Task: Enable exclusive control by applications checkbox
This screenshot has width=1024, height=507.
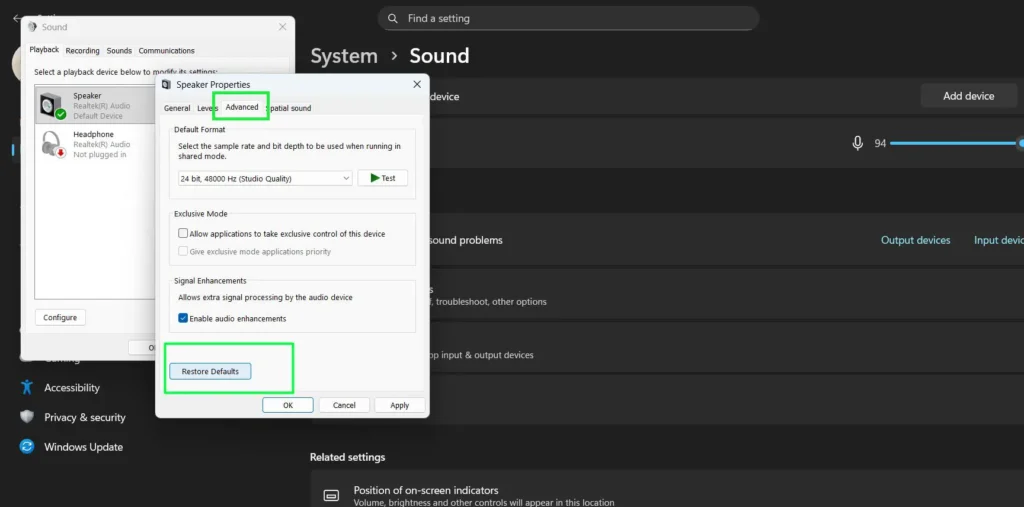Action: tap(183, 233)
